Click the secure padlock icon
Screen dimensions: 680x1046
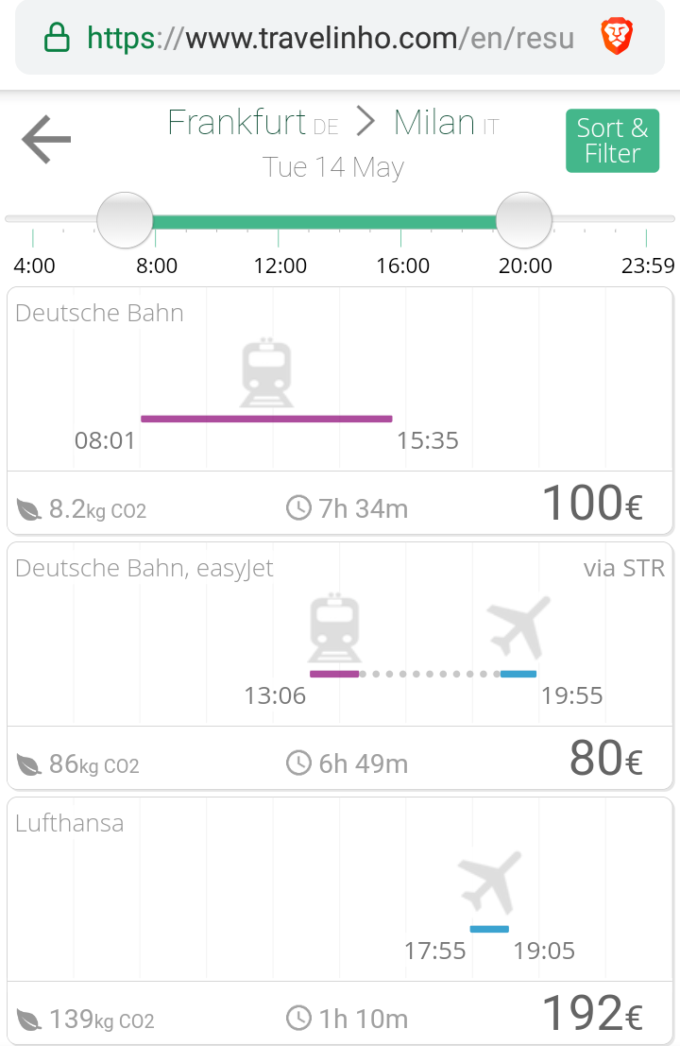tap(57, 38)
